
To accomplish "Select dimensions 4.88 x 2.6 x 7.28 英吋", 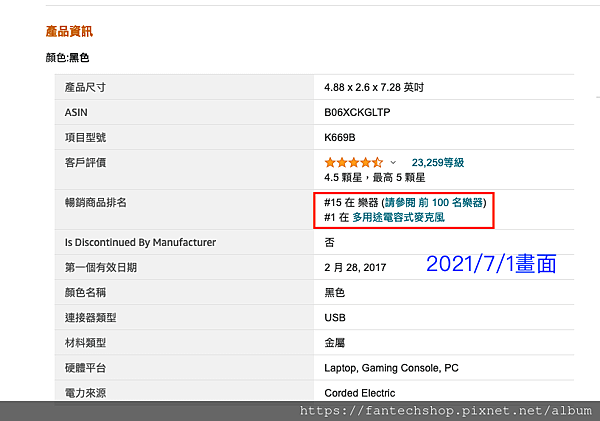I will [374, 87].
